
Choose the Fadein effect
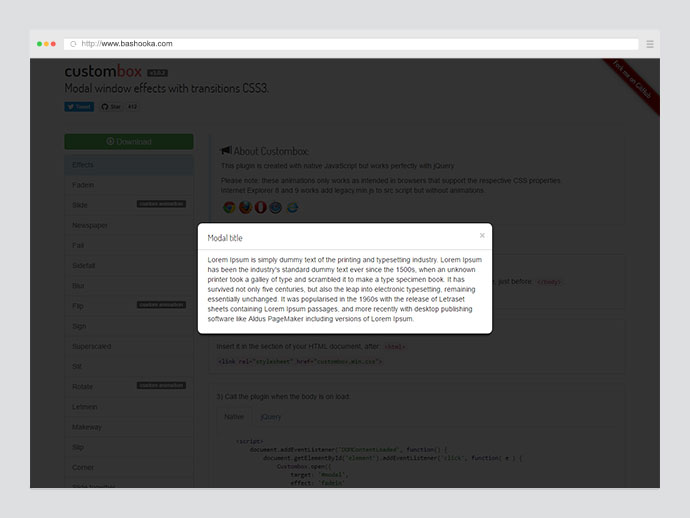129,185
